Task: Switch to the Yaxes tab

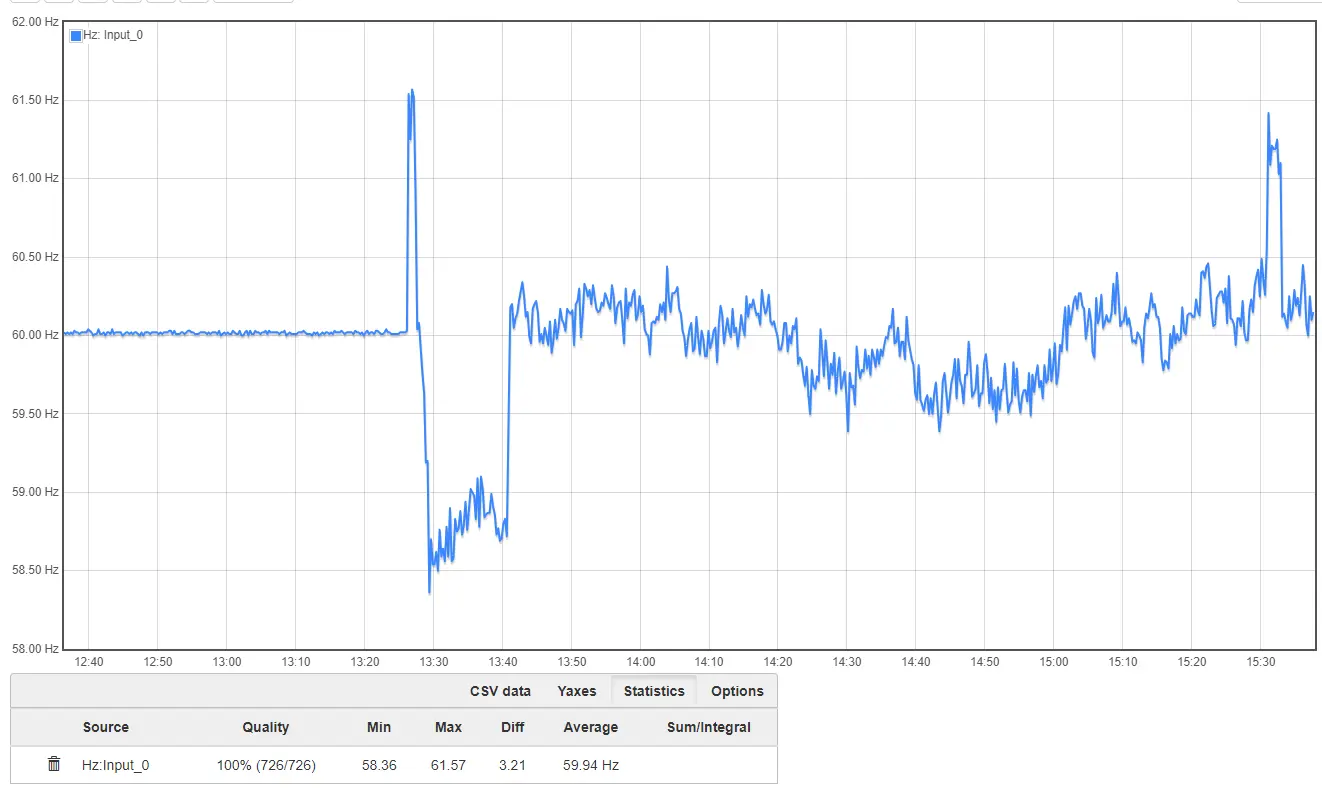Action: [x=577, y=691]
